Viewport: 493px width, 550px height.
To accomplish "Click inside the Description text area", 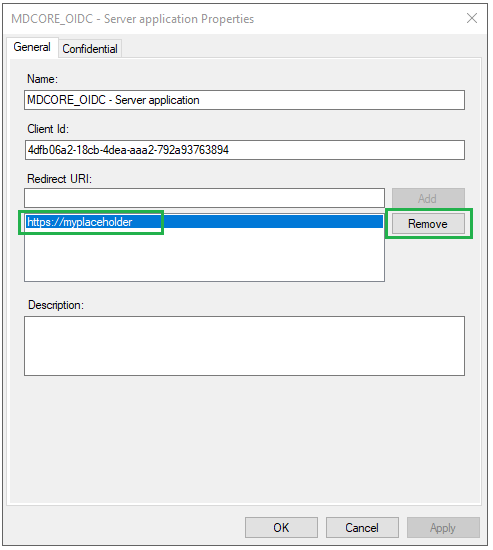I will (x=245, y=346).
